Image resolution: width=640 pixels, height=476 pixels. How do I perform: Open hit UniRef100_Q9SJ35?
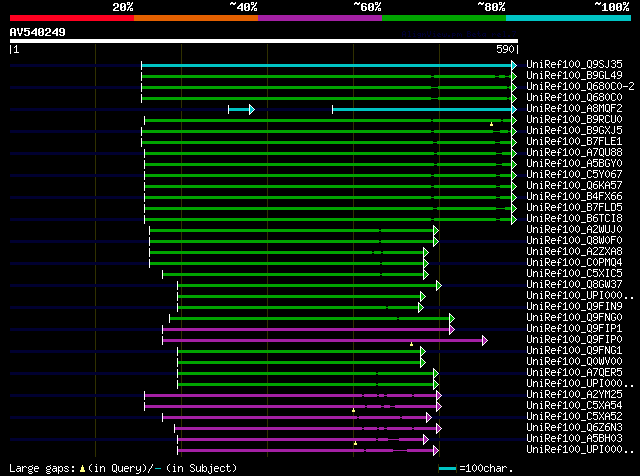tap(574, 64)
